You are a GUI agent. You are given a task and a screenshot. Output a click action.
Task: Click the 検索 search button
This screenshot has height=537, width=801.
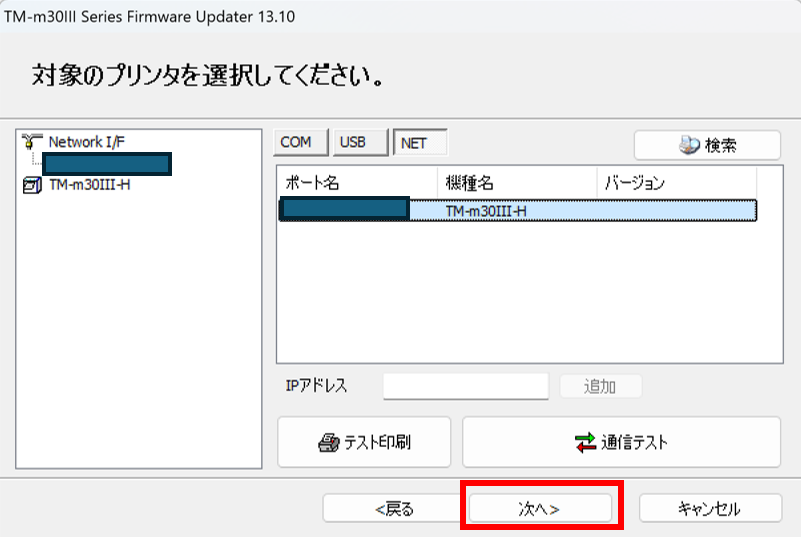[707, 146]
